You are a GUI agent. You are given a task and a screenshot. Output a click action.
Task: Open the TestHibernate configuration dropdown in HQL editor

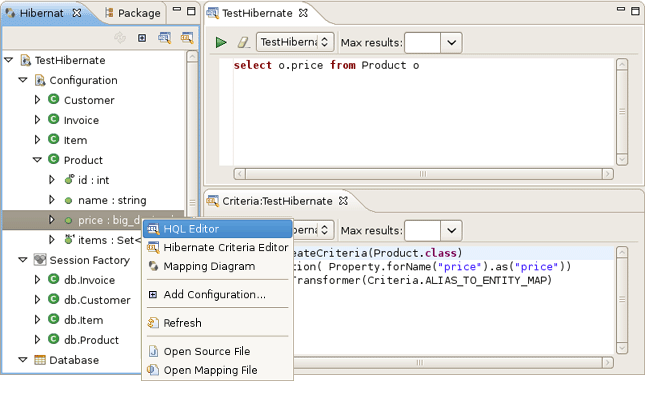click(x=295, y=42)
